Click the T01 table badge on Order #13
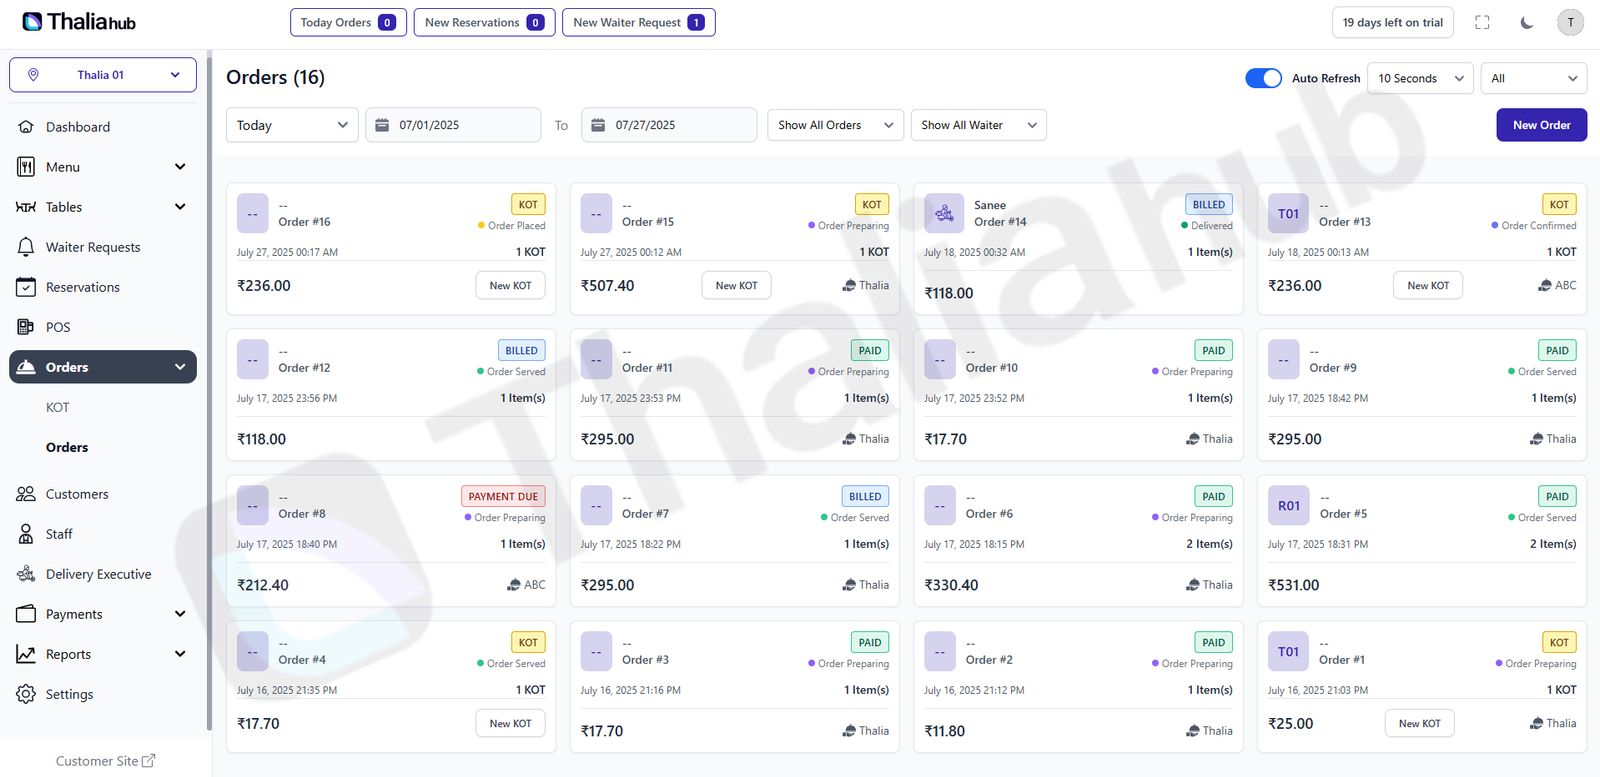 tap(1288, 213)
